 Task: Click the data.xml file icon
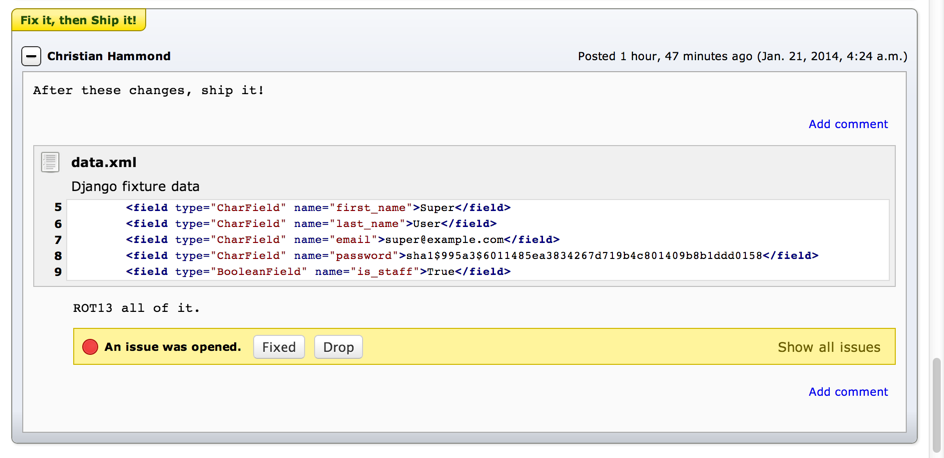click(50, 162)
